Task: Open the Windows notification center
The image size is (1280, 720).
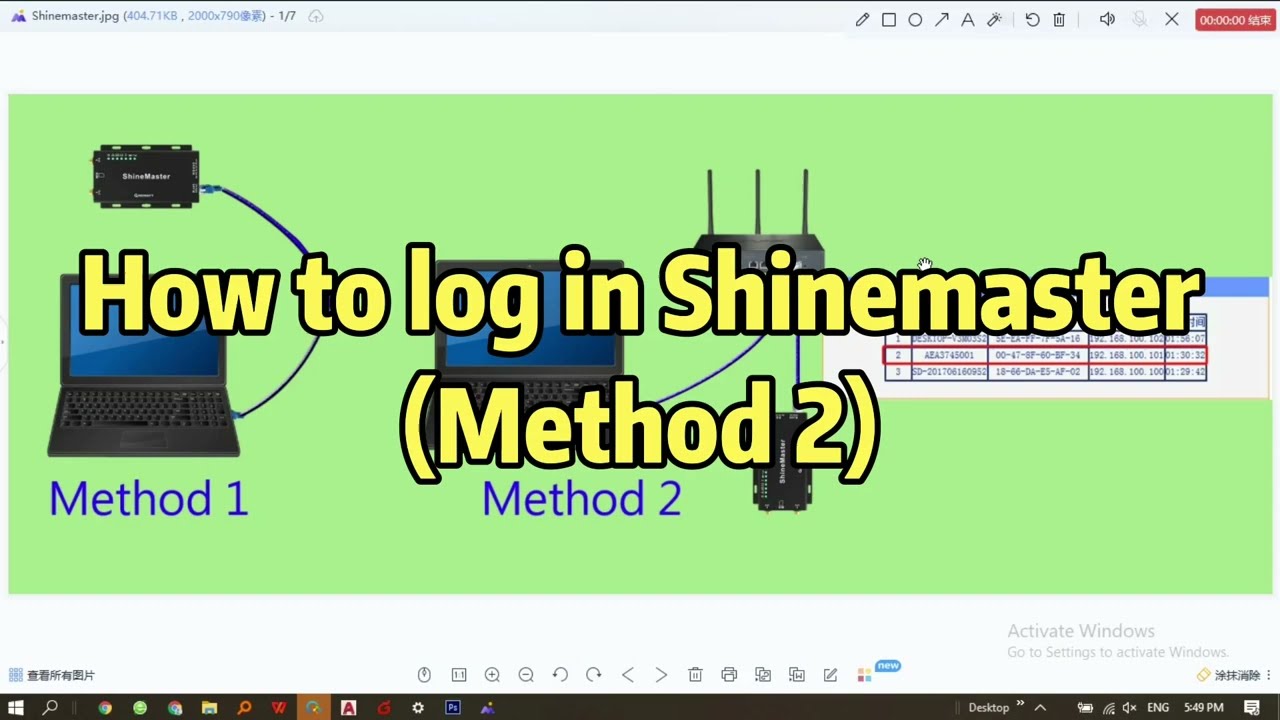Action: tap(1252, 708)
